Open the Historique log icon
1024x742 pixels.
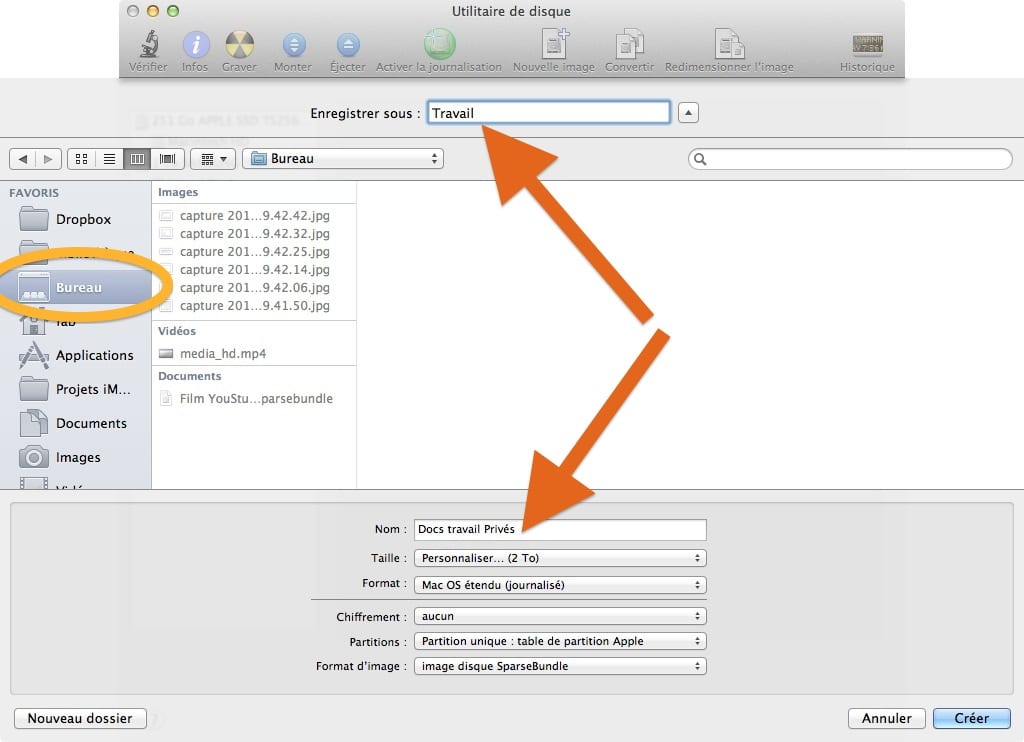coord(868,44)
